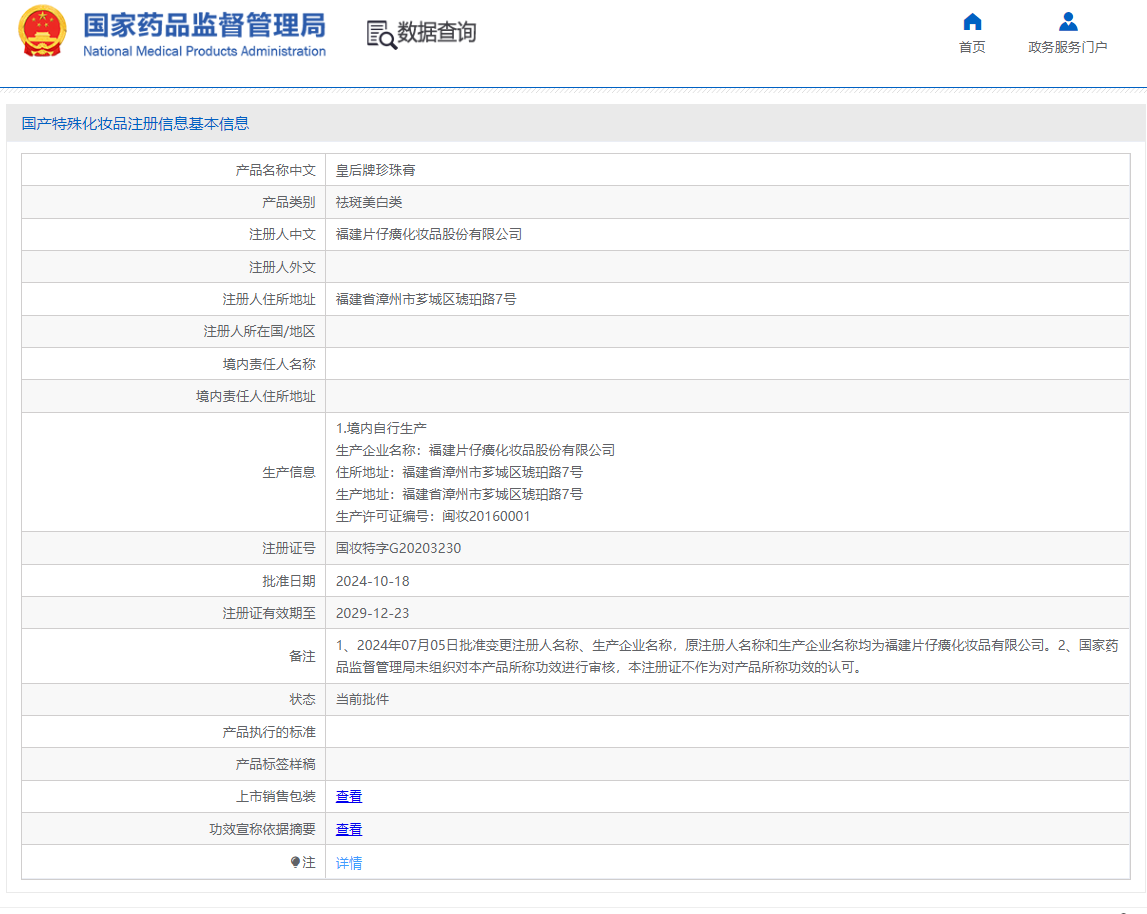Click the 政务服务门户 person icon

[1068, 22]
